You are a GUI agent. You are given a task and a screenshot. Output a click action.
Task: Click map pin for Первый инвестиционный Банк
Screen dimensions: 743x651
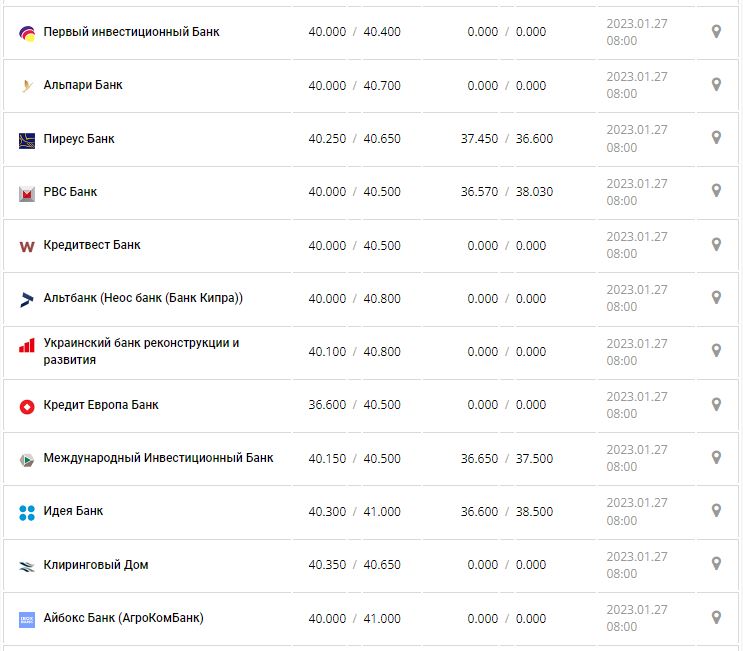click(716, 32)
